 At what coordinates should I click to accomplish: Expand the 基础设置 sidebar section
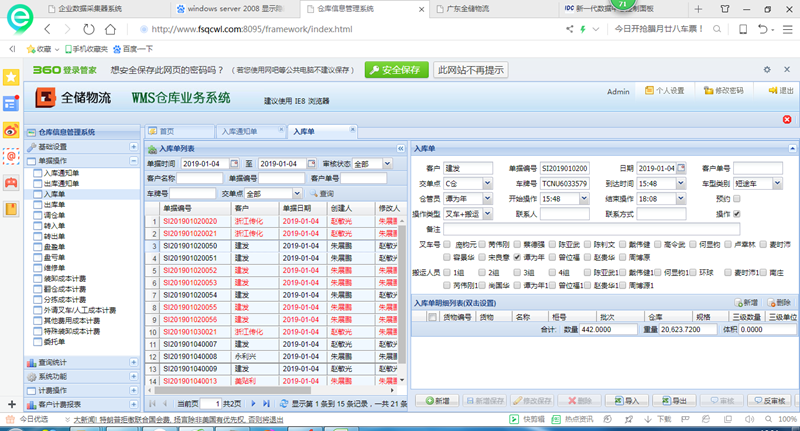[x=133, y=146]
